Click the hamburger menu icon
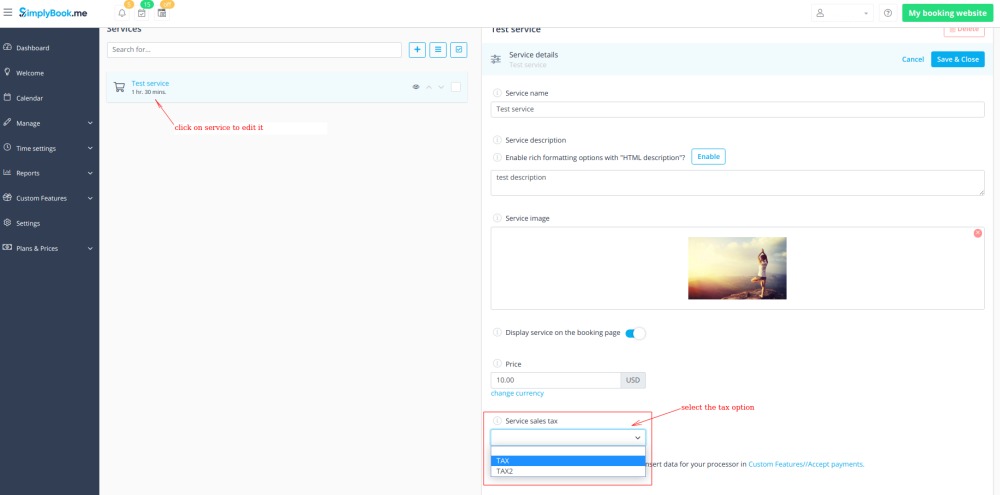 [x=8, y=13]
